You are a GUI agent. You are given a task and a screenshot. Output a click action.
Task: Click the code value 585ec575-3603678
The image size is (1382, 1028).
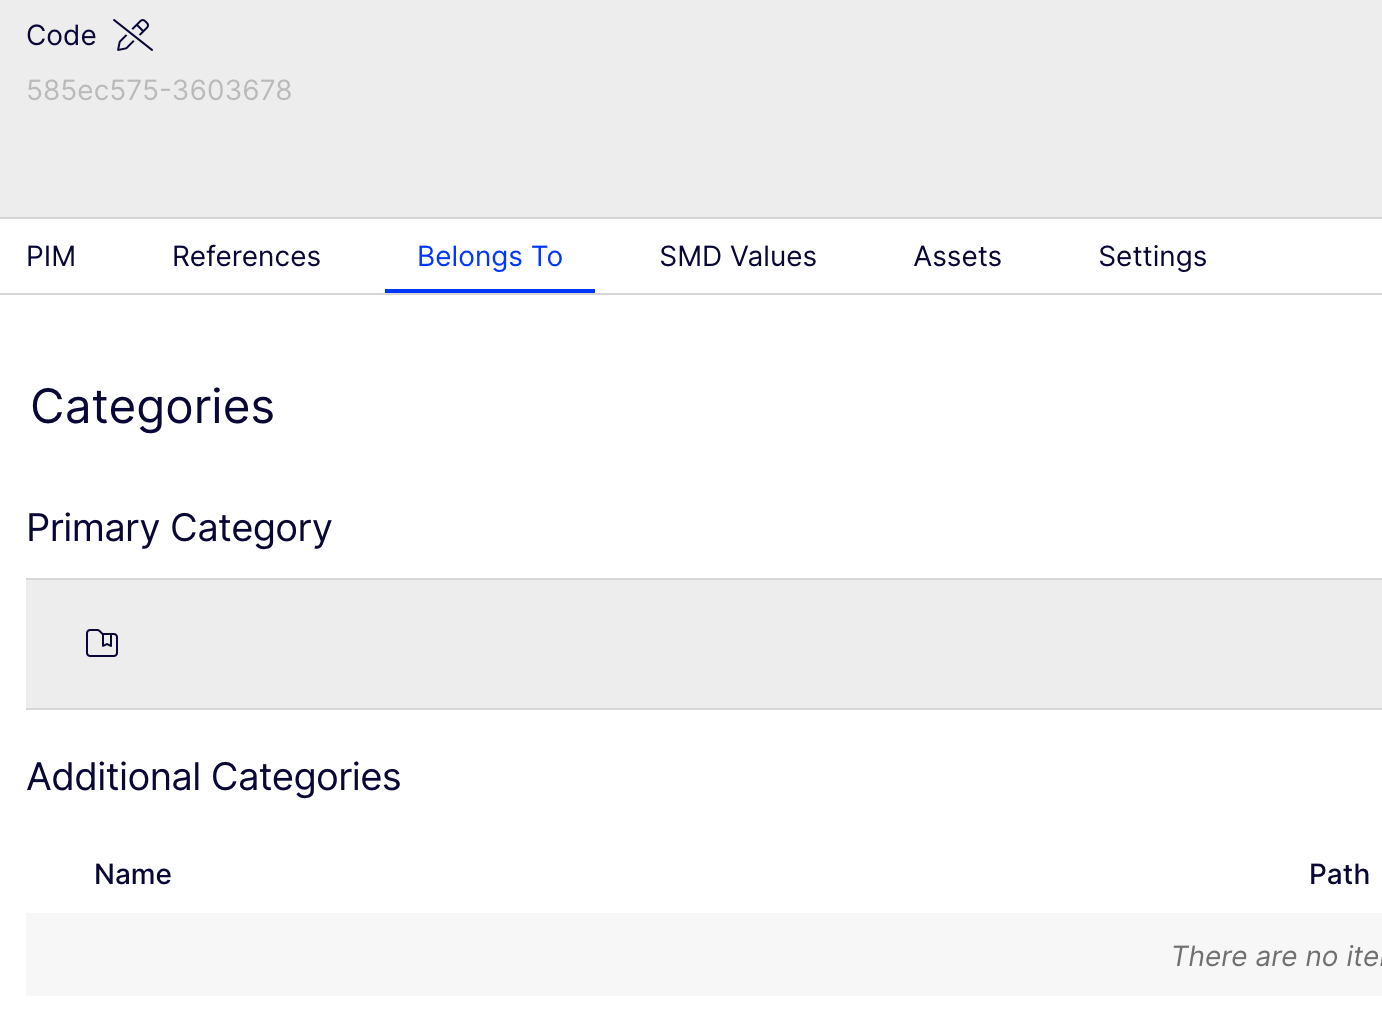[159, 90]
